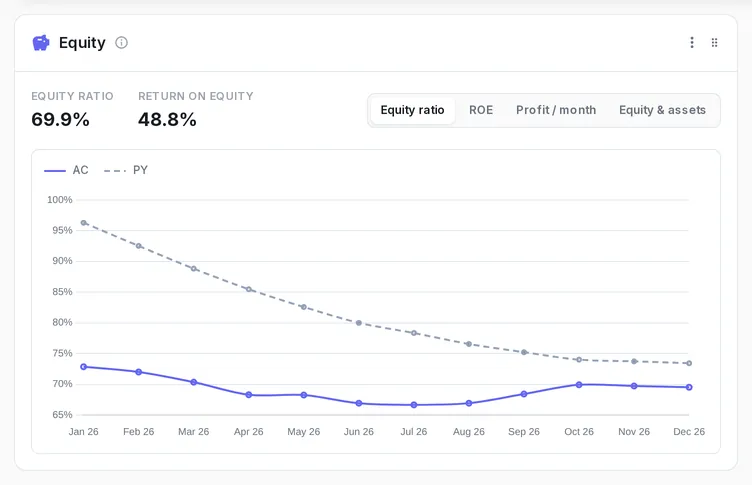752x485 pixels.
Task: Switch to the Profit / month tab
Action: 556,110
